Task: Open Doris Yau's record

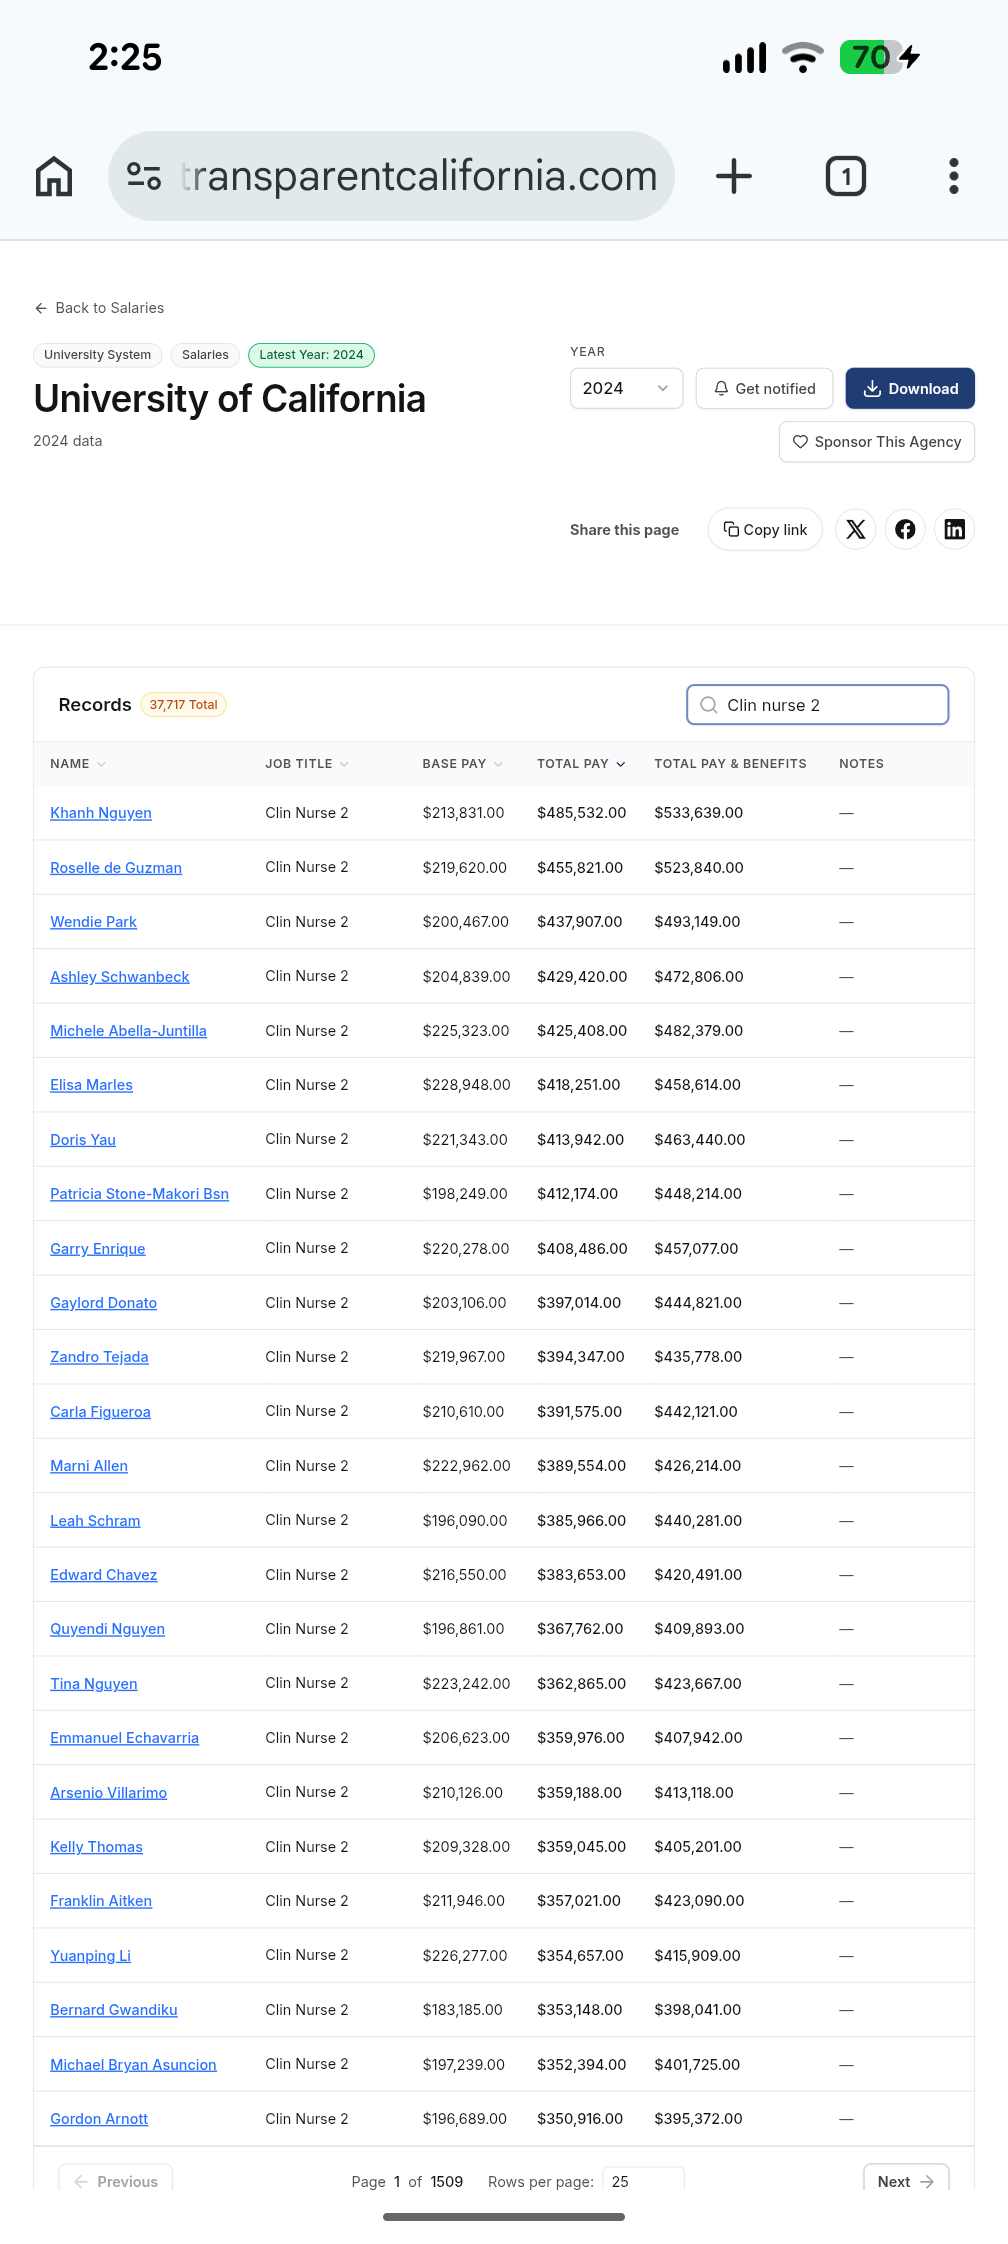Action: coord(83,1140)
